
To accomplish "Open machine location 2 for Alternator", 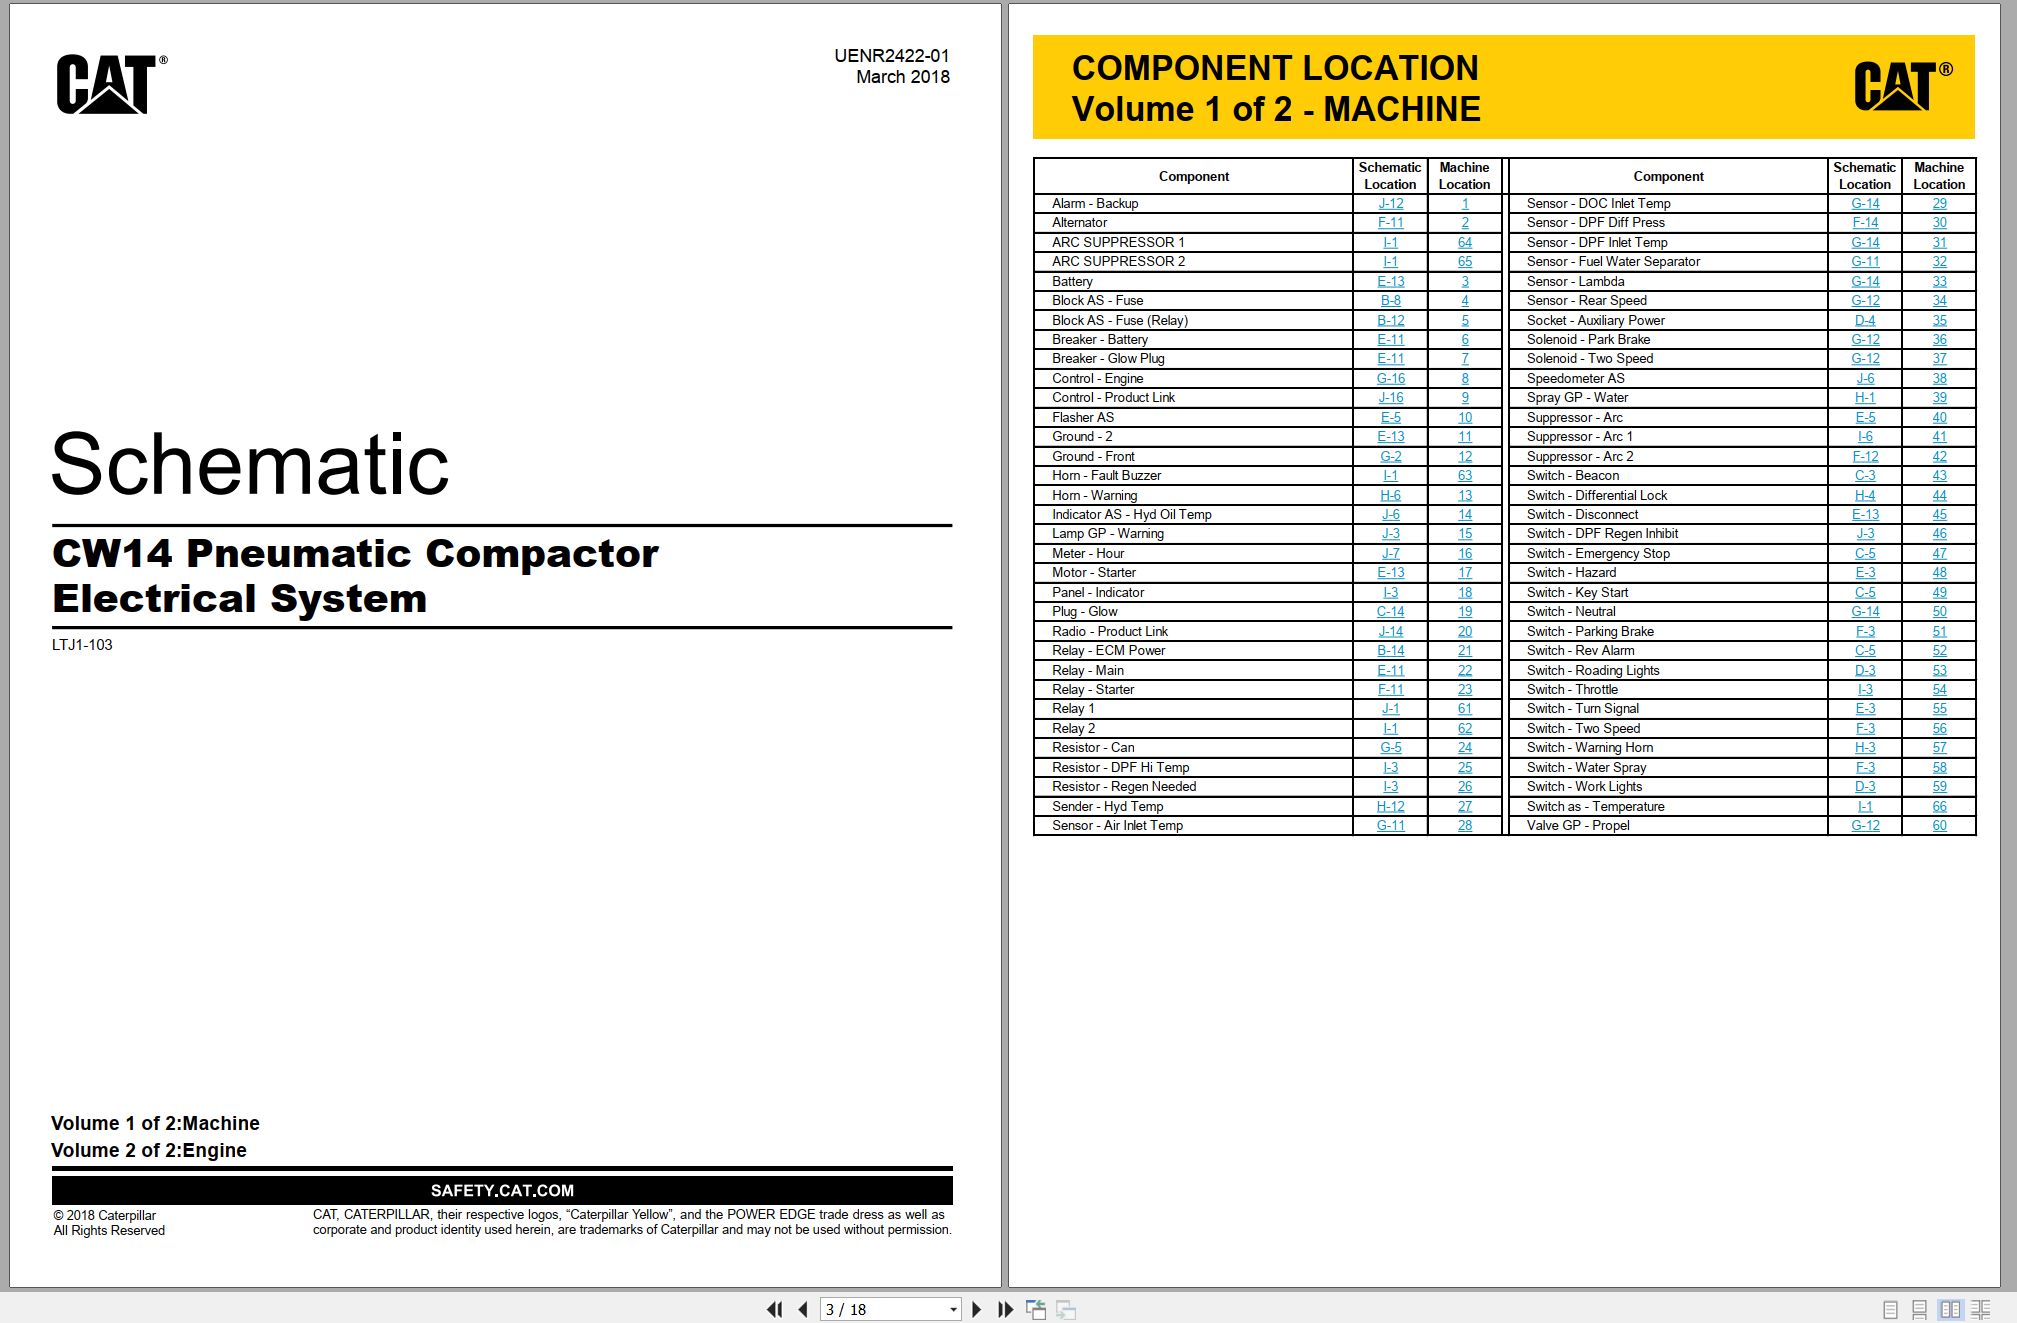I will coord(1465,223).
